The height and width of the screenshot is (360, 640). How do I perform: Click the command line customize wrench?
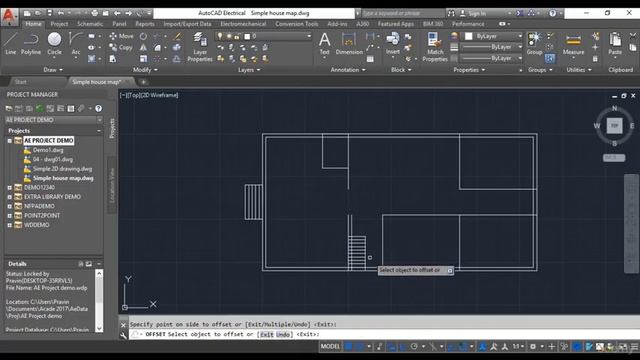tap(123, 336)
